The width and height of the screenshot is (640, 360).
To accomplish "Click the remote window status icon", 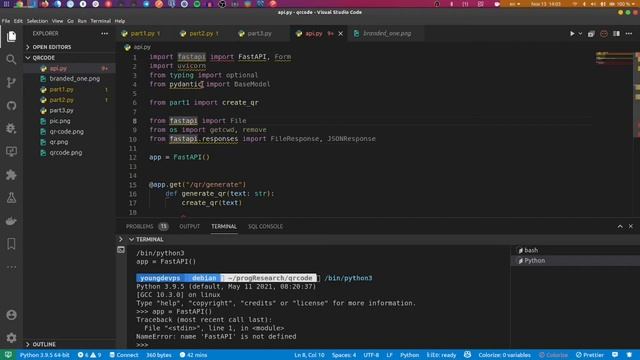I will pos(8,355).
